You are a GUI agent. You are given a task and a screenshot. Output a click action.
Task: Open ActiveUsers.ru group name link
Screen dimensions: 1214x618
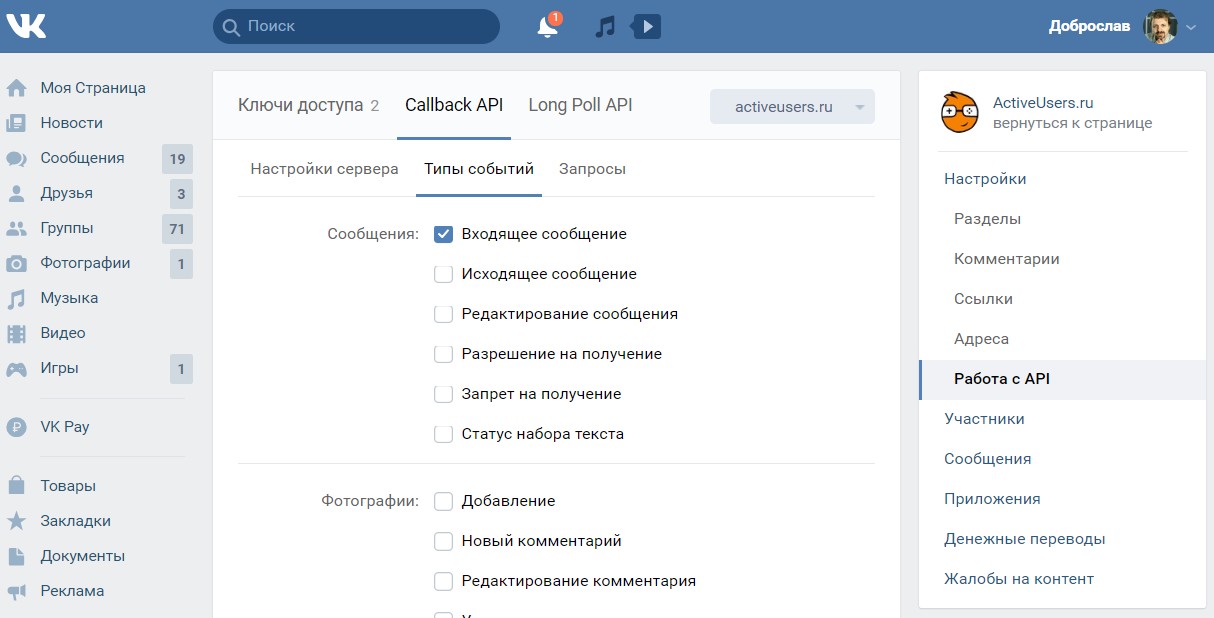pyautogui.click(x=1043, y=103)
